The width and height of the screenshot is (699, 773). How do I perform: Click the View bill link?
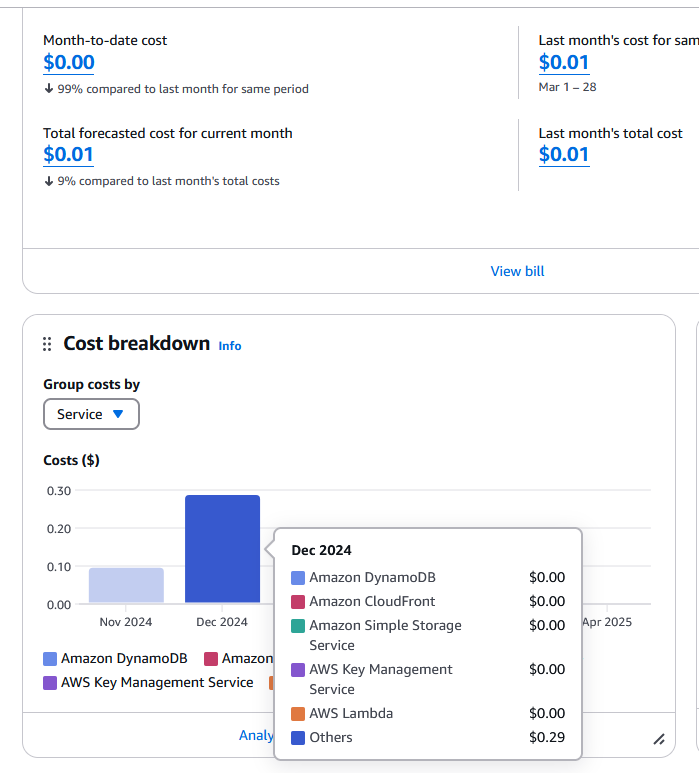click(517, 271)
